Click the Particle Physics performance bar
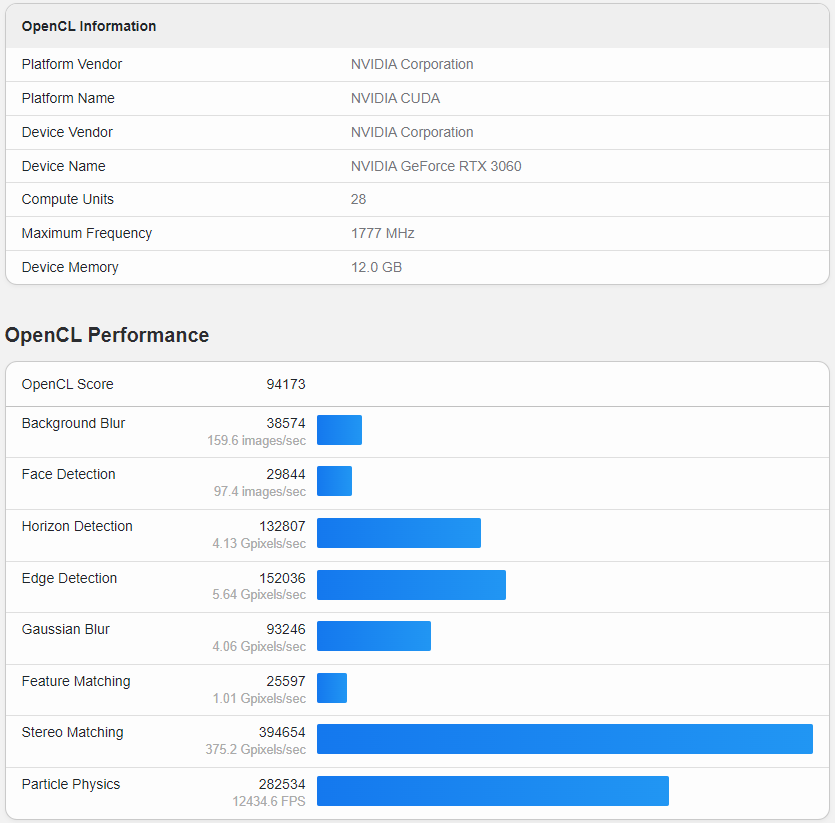835x823 pixels. coord(493,791)
